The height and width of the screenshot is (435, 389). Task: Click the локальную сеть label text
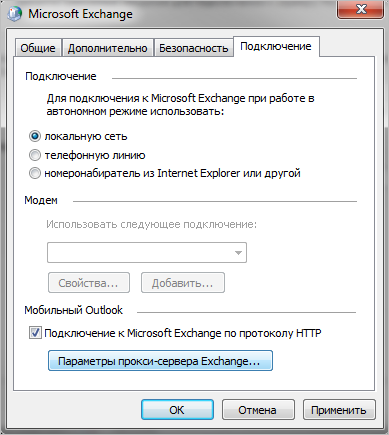pyautogui.click(x=86, y=136)
